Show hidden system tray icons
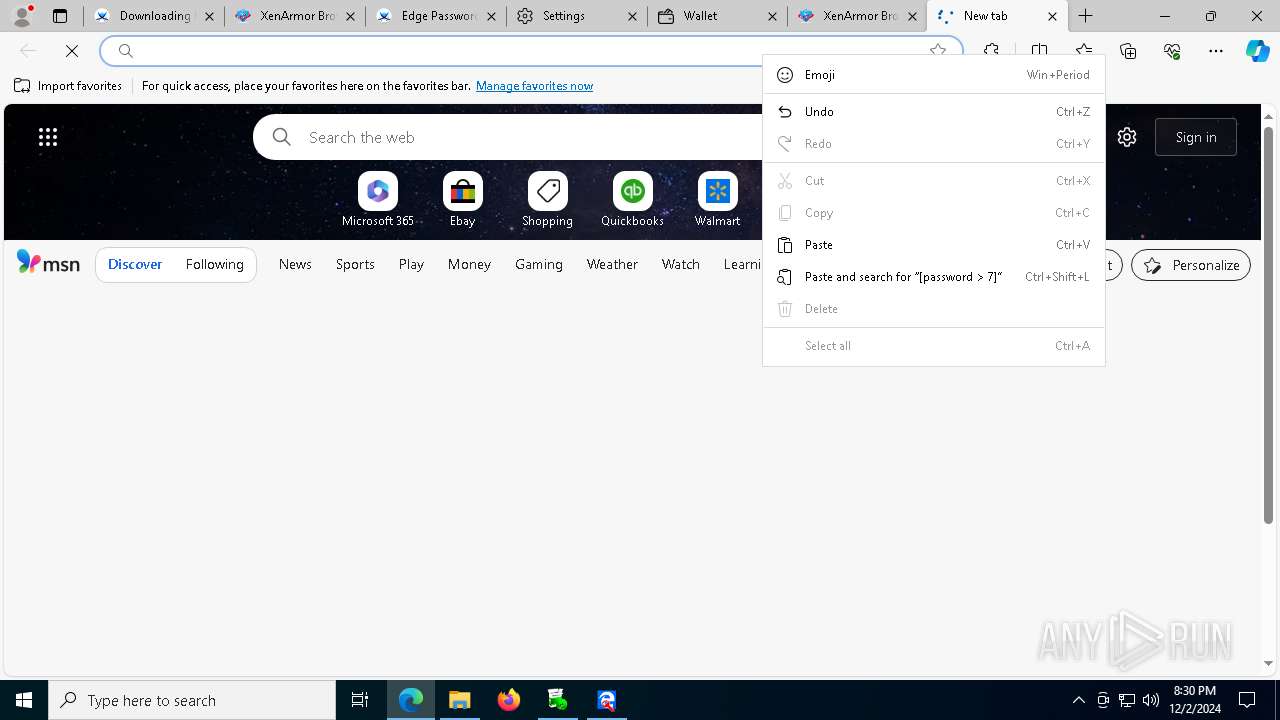Viewport: 1280px width, 720px height. click(x=1079, y=700)
